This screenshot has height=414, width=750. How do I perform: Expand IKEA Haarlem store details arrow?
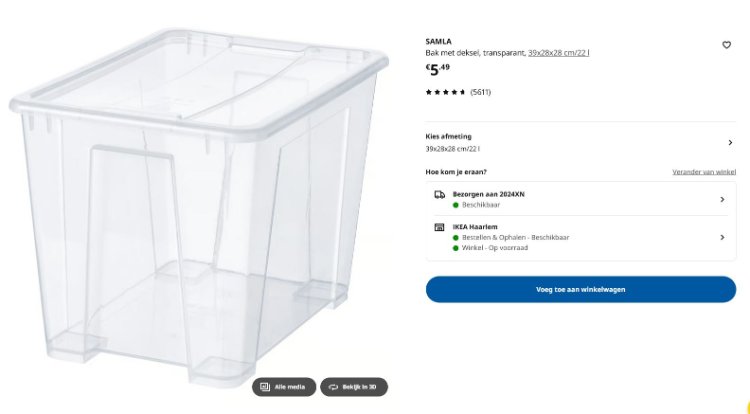(x=722, y=237)
